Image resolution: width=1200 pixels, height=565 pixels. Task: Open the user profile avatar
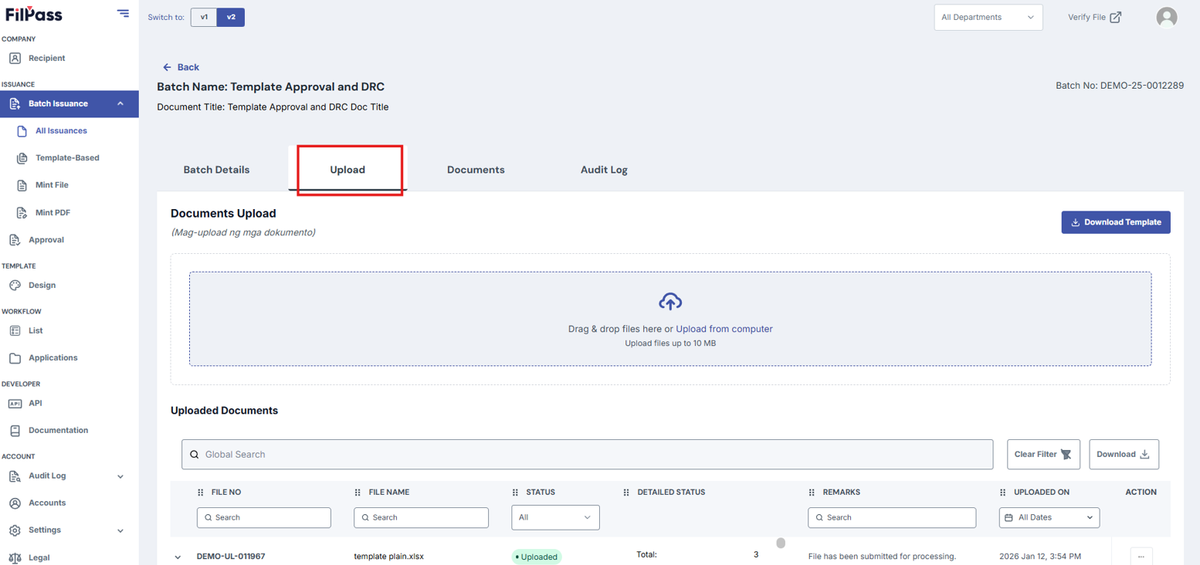pyautogui.click(x=1166, y=17)
